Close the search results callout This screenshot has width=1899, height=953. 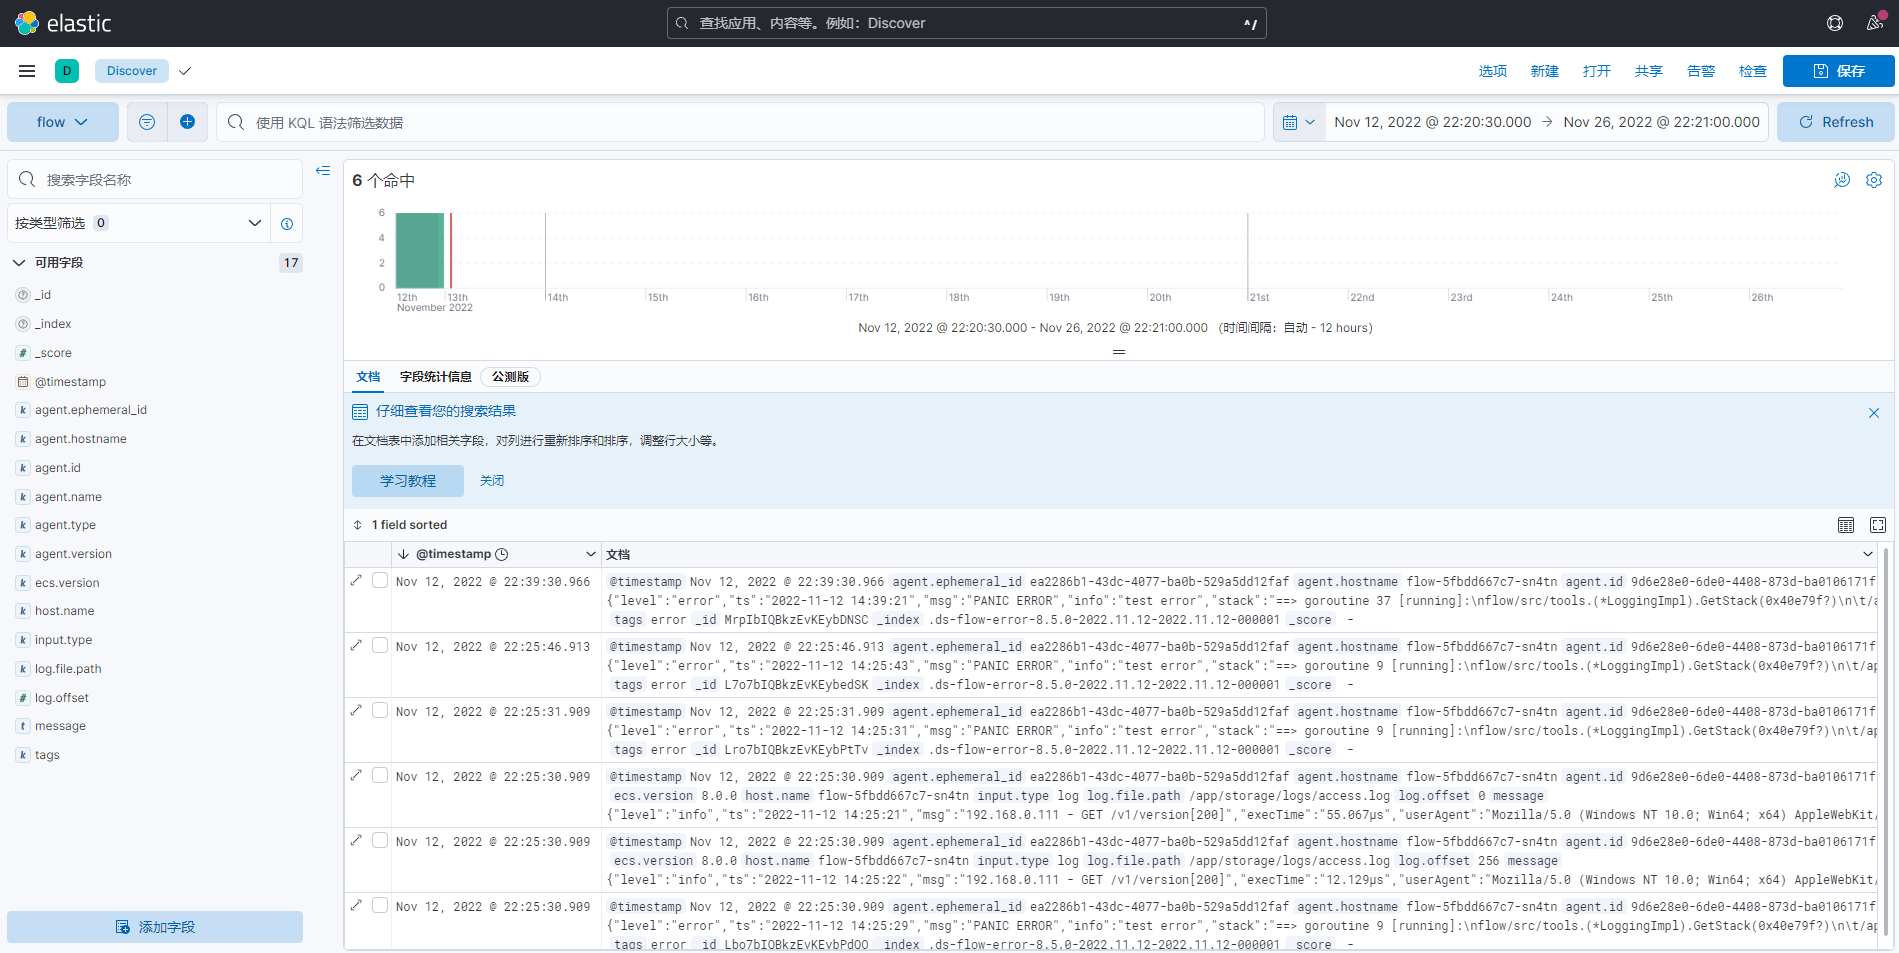1874,413
